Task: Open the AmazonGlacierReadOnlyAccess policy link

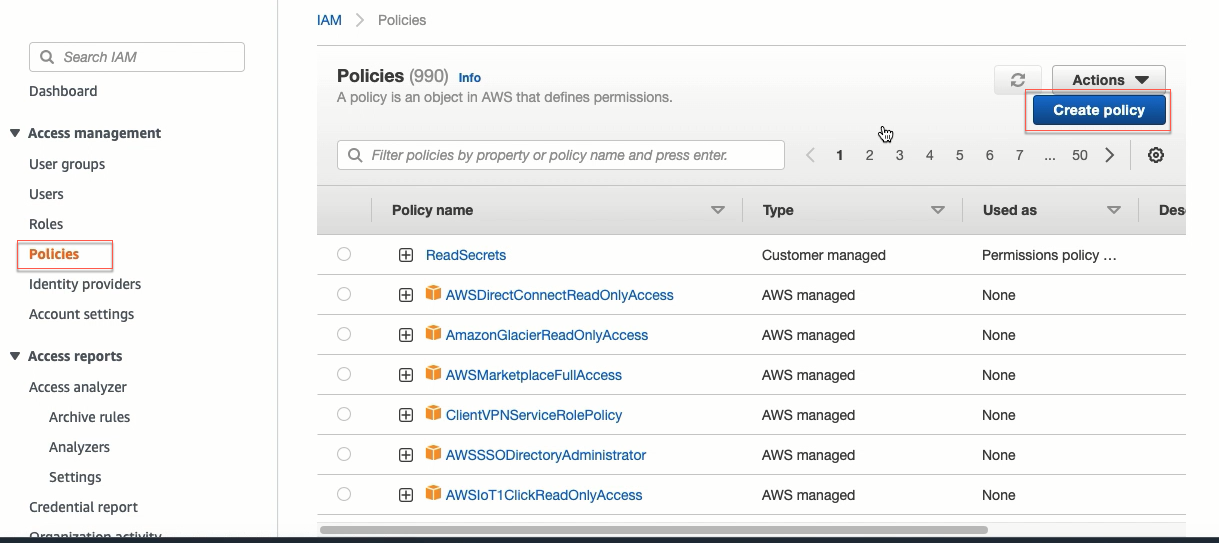Action: point(547,335)
